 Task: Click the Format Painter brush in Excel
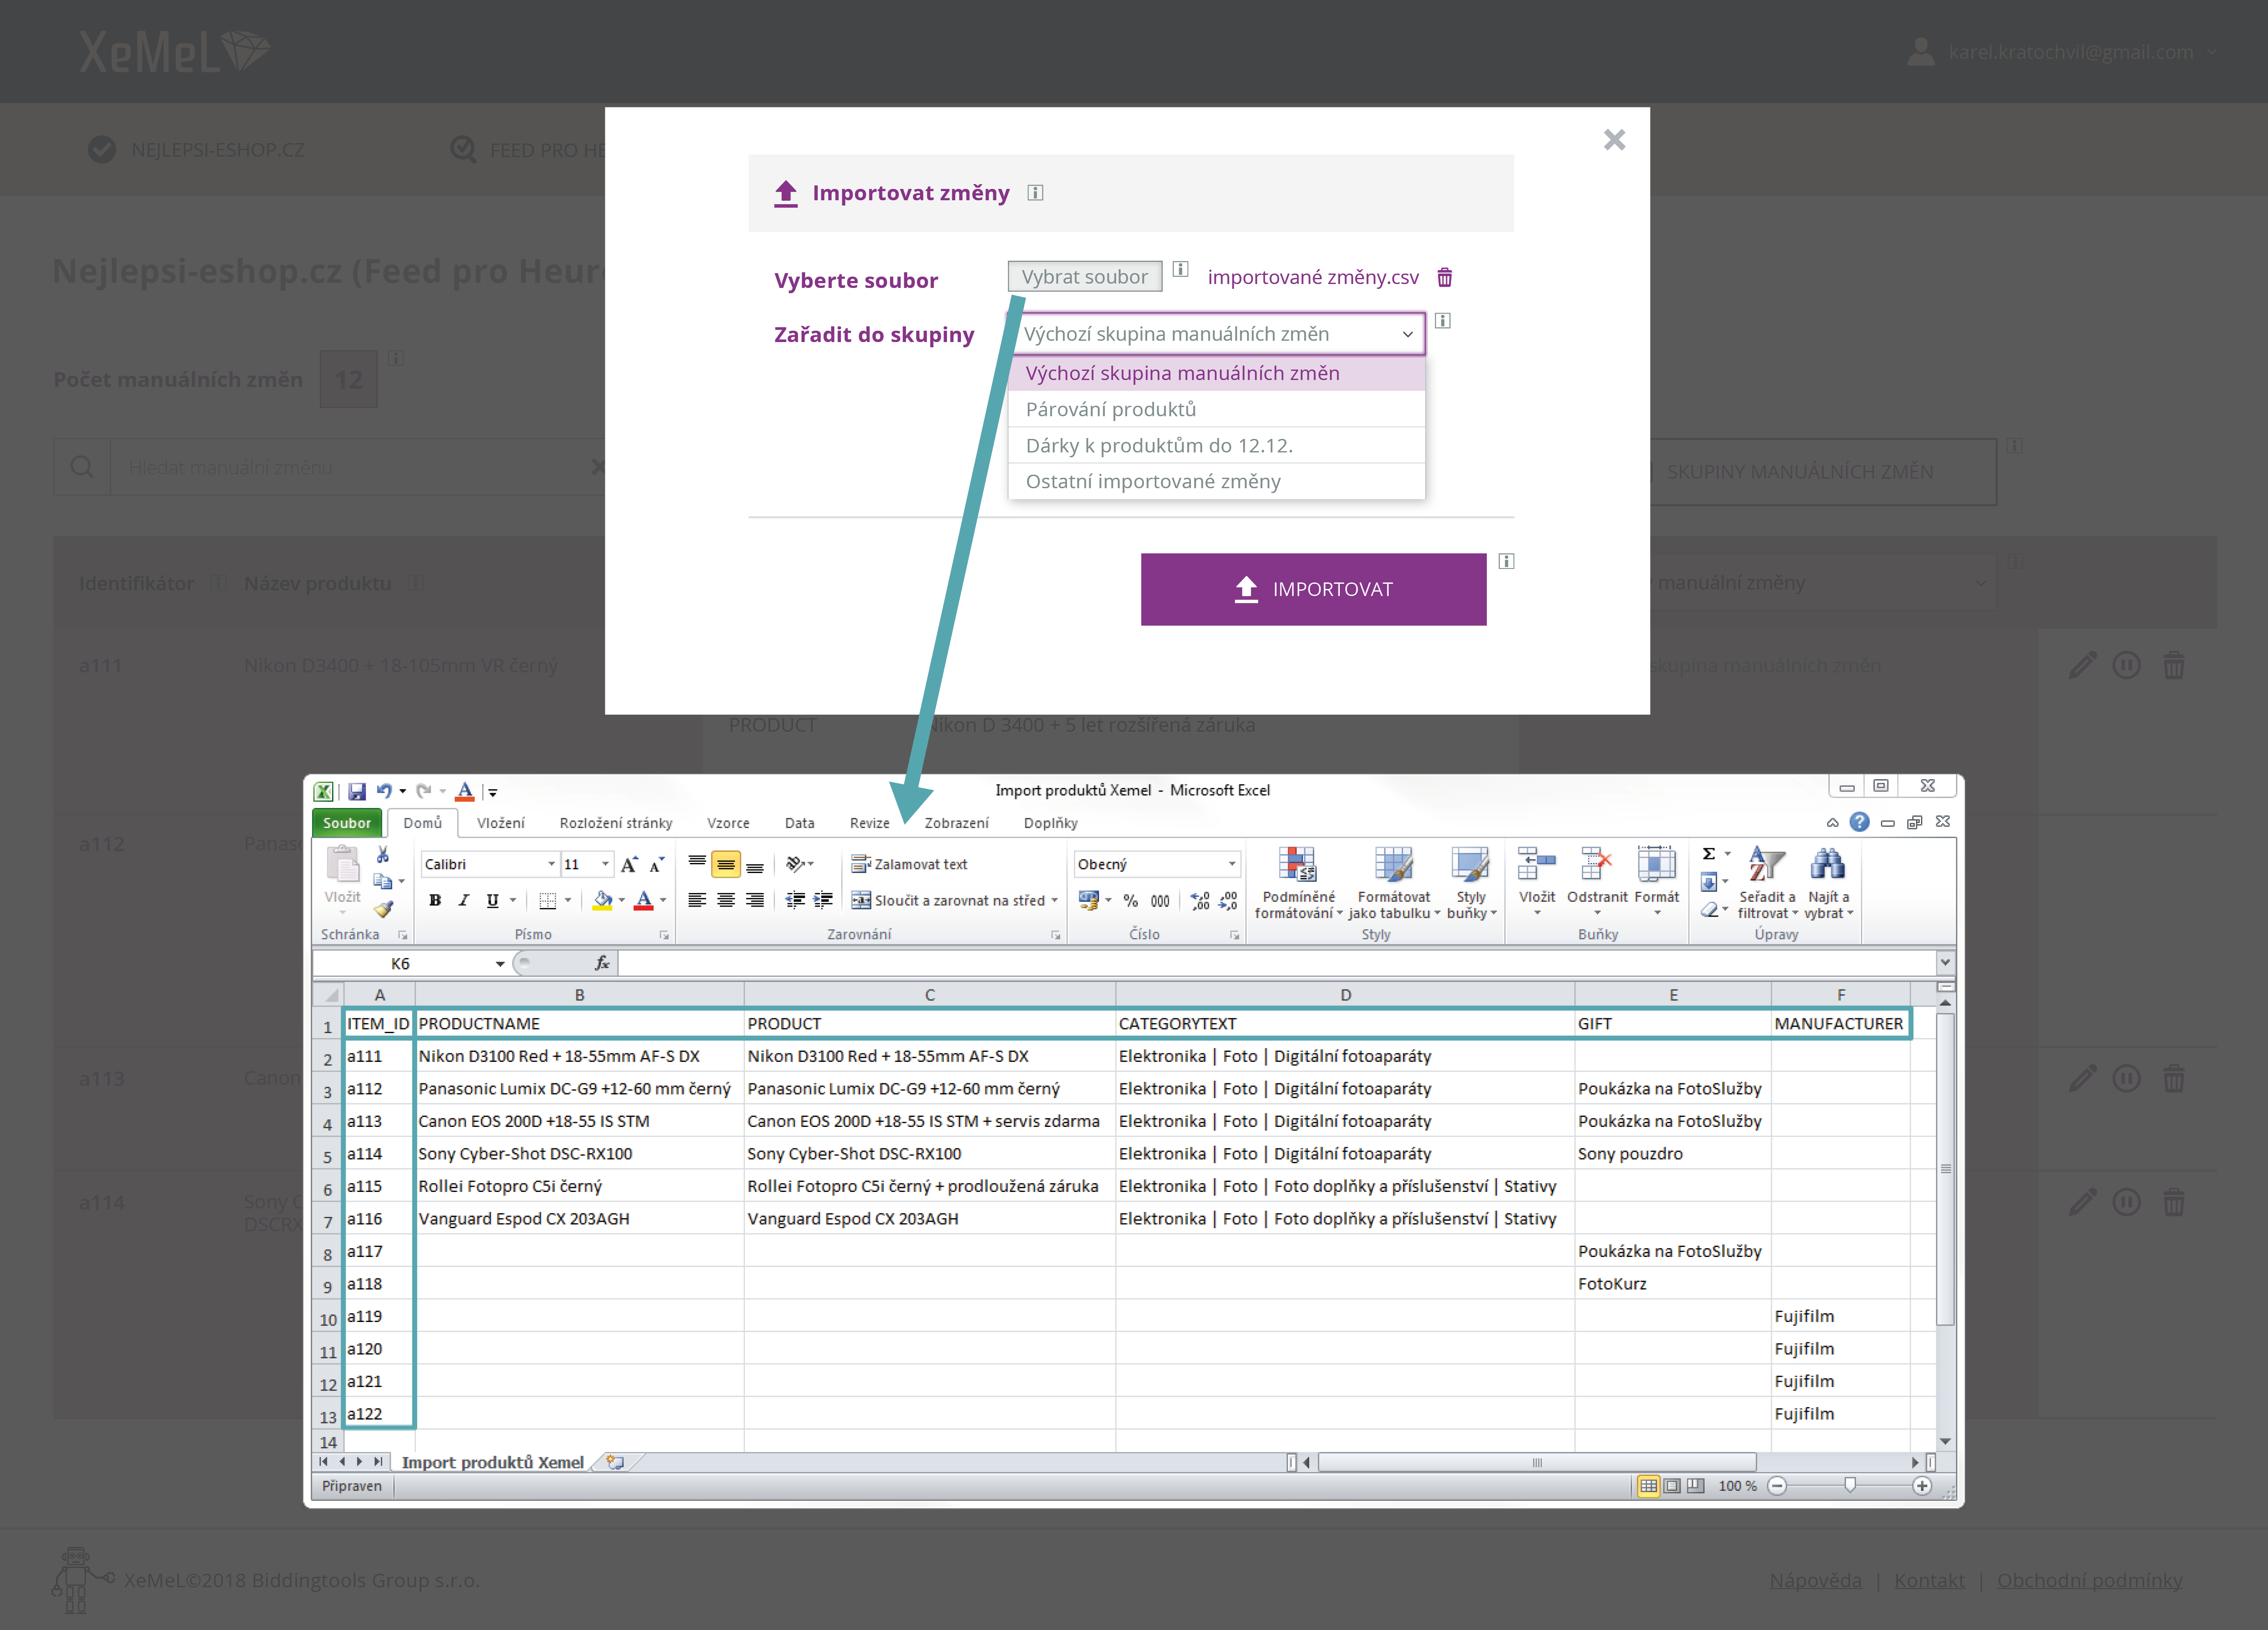point(383,909)
